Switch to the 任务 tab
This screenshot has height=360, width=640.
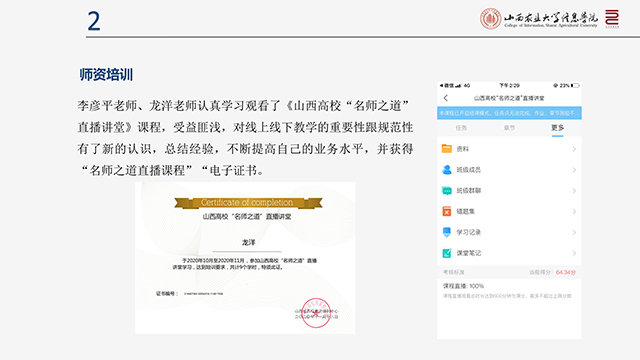(461, 128)
